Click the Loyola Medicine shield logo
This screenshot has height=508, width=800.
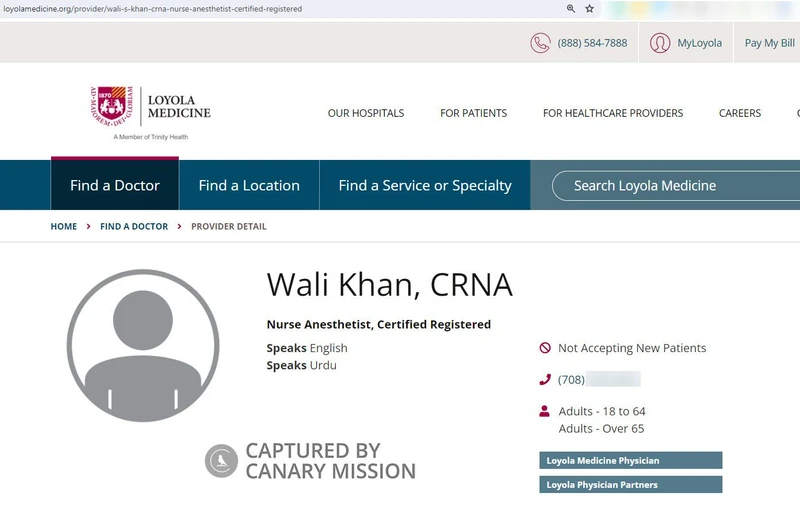pyautogui.click(x=112, y=106)
